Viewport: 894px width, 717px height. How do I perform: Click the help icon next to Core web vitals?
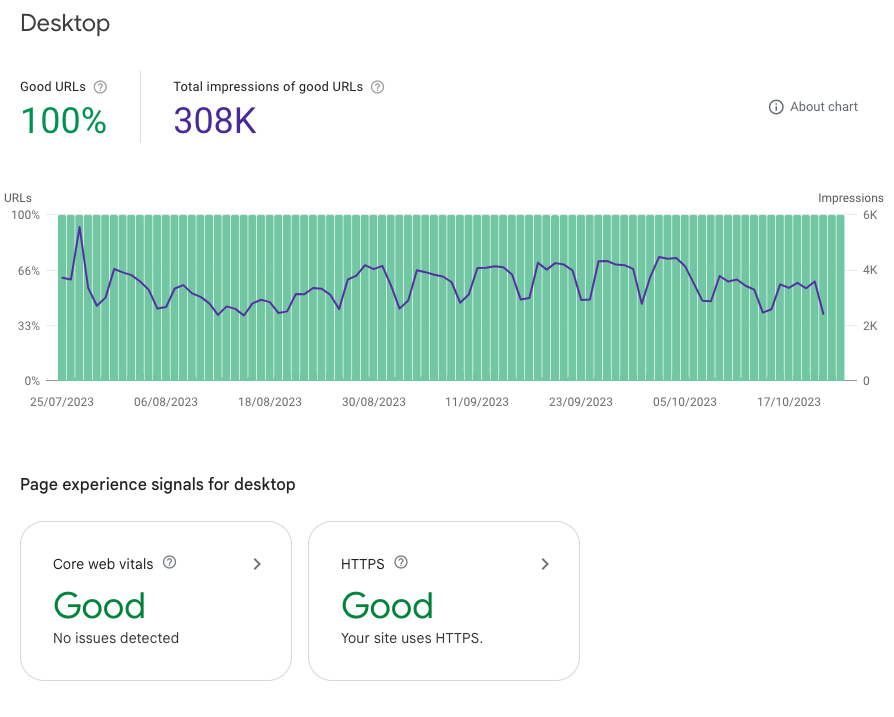click(170, 563)
